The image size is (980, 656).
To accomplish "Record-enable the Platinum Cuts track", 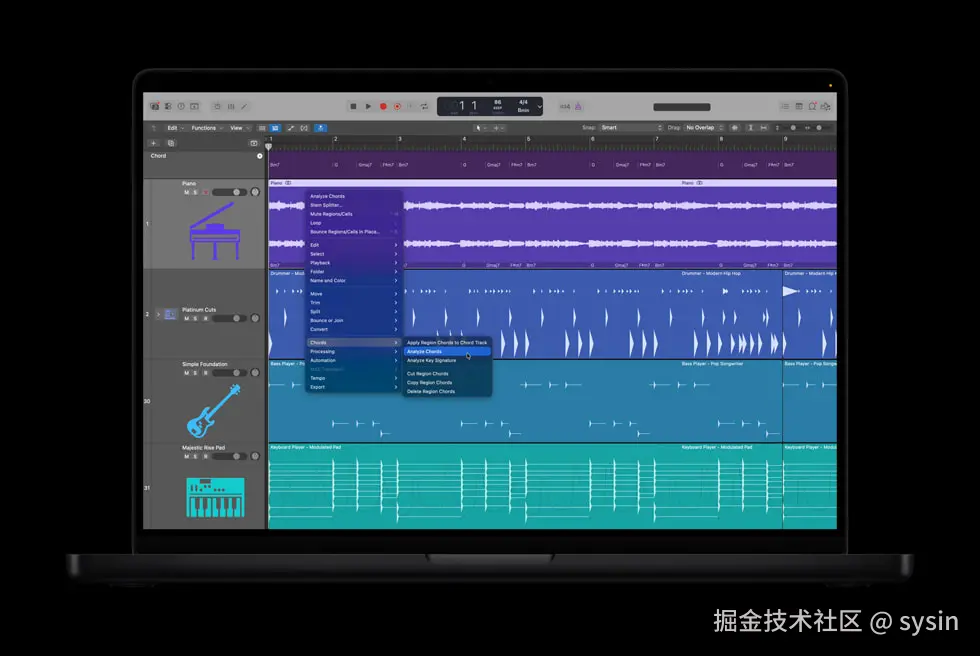I will pyautogui.click(x=205, y=319).
